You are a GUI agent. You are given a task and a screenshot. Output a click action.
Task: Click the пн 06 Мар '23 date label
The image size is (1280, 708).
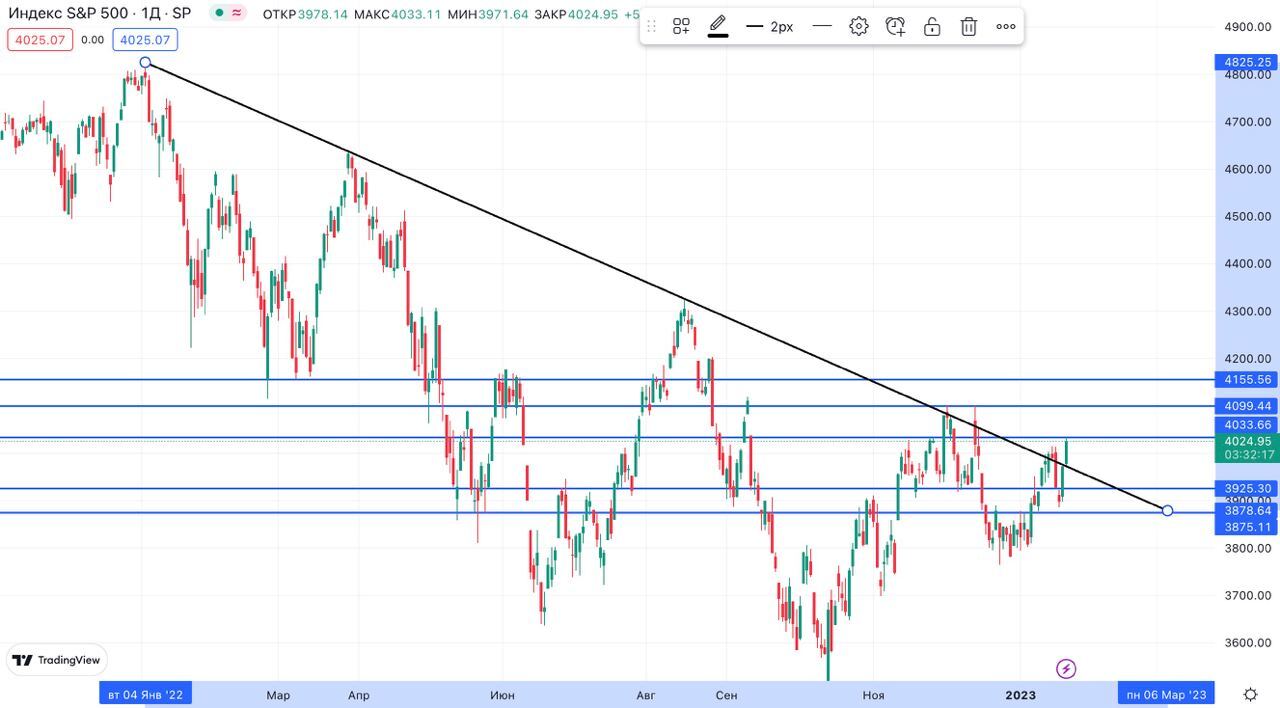[1166, 695]
